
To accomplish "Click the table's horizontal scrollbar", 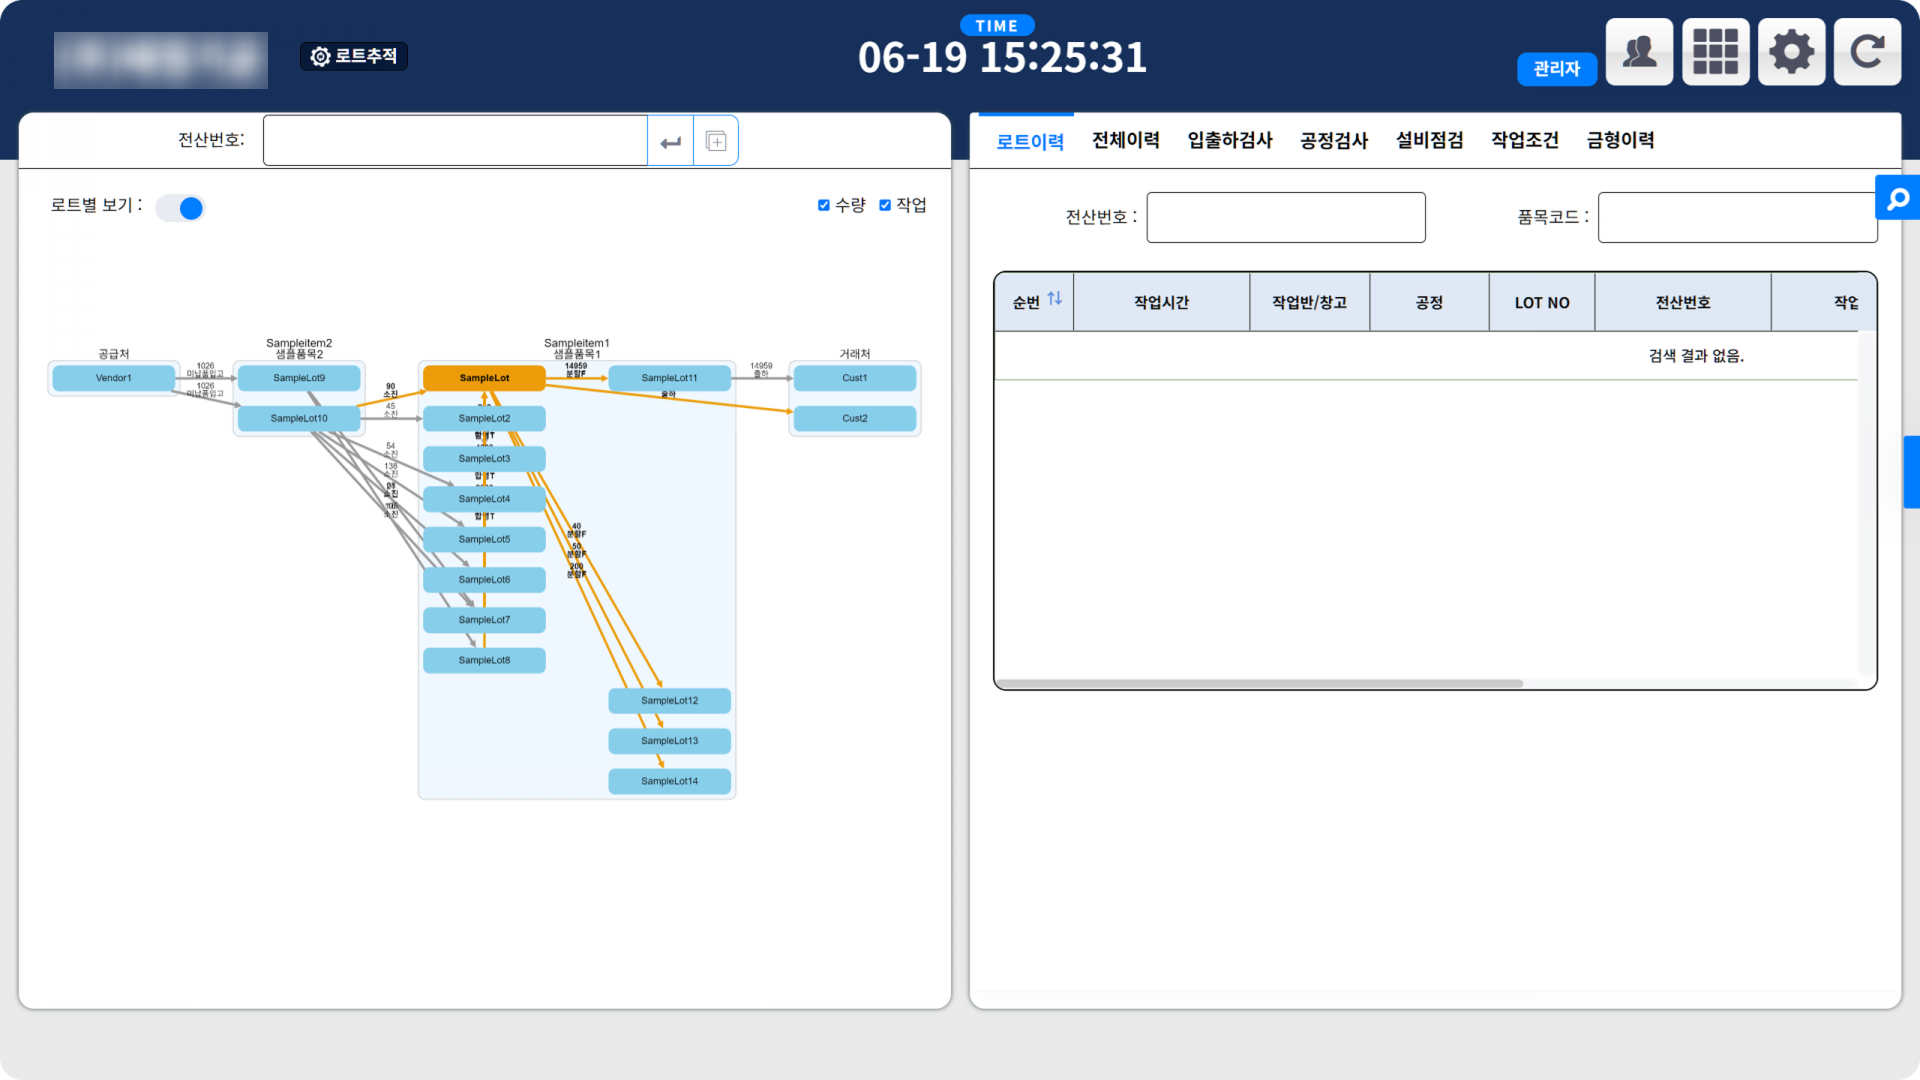I will (x=1258, y=684).
